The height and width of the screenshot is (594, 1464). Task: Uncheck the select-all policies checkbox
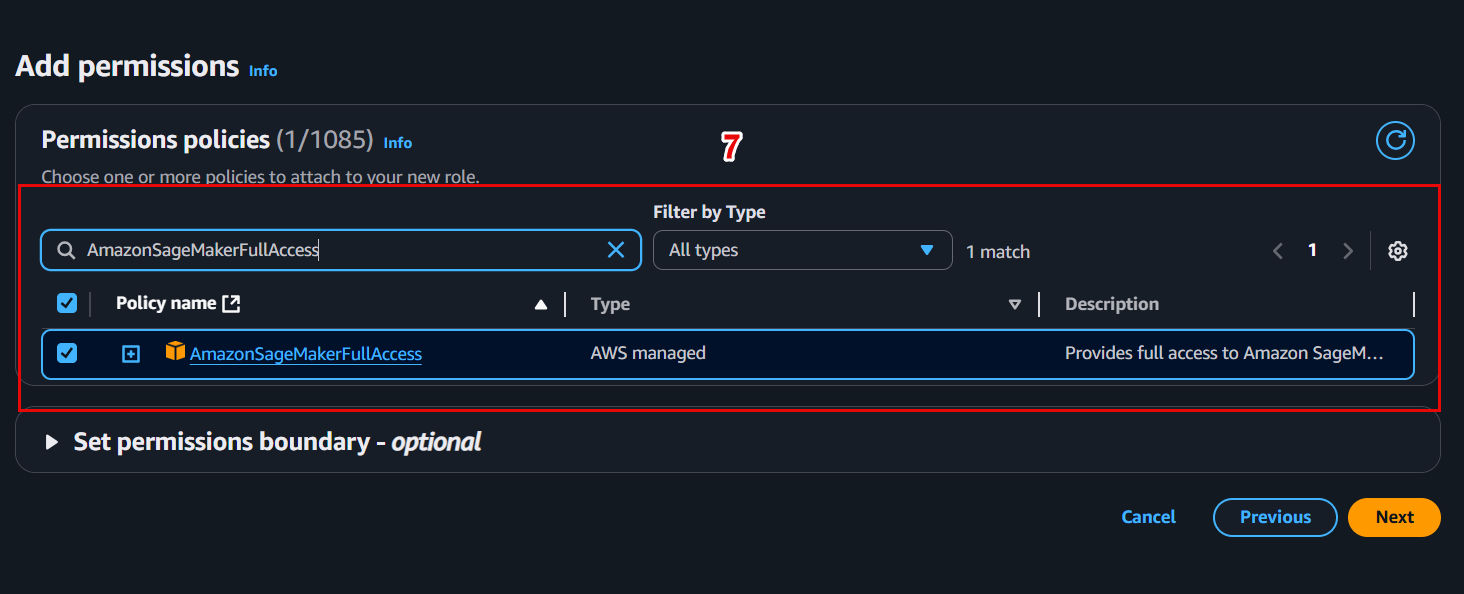tap(67, 303)
